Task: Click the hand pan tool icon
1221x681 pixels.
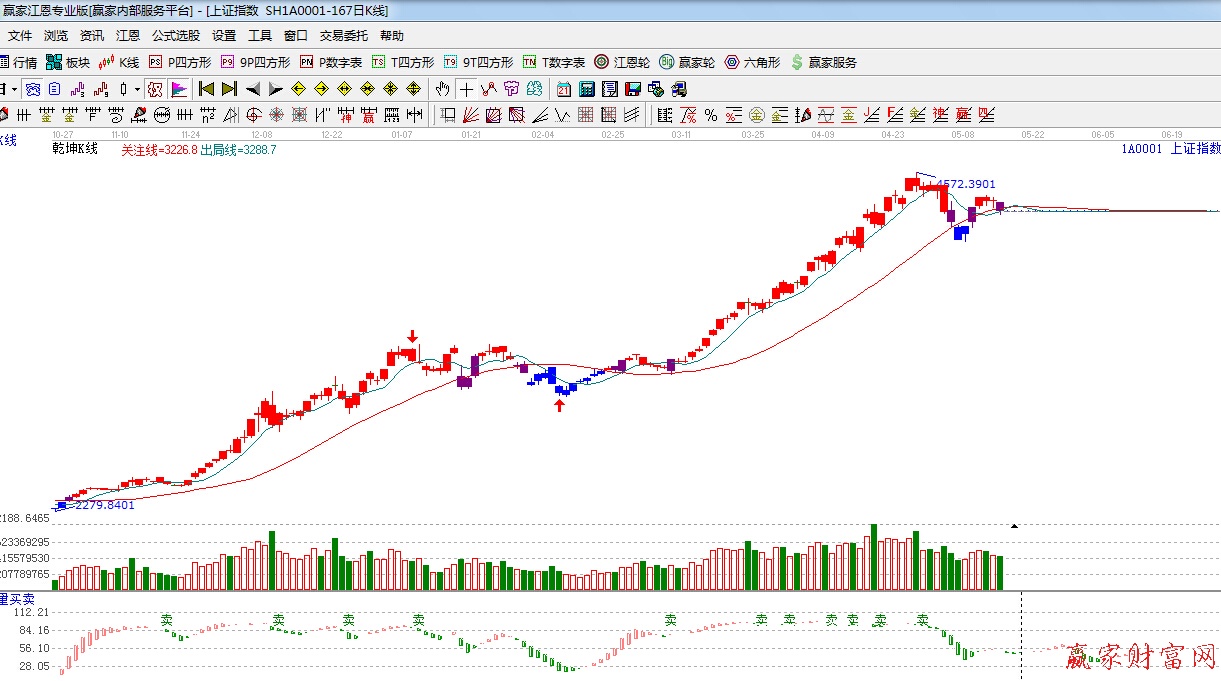Action: coord(442,89)
